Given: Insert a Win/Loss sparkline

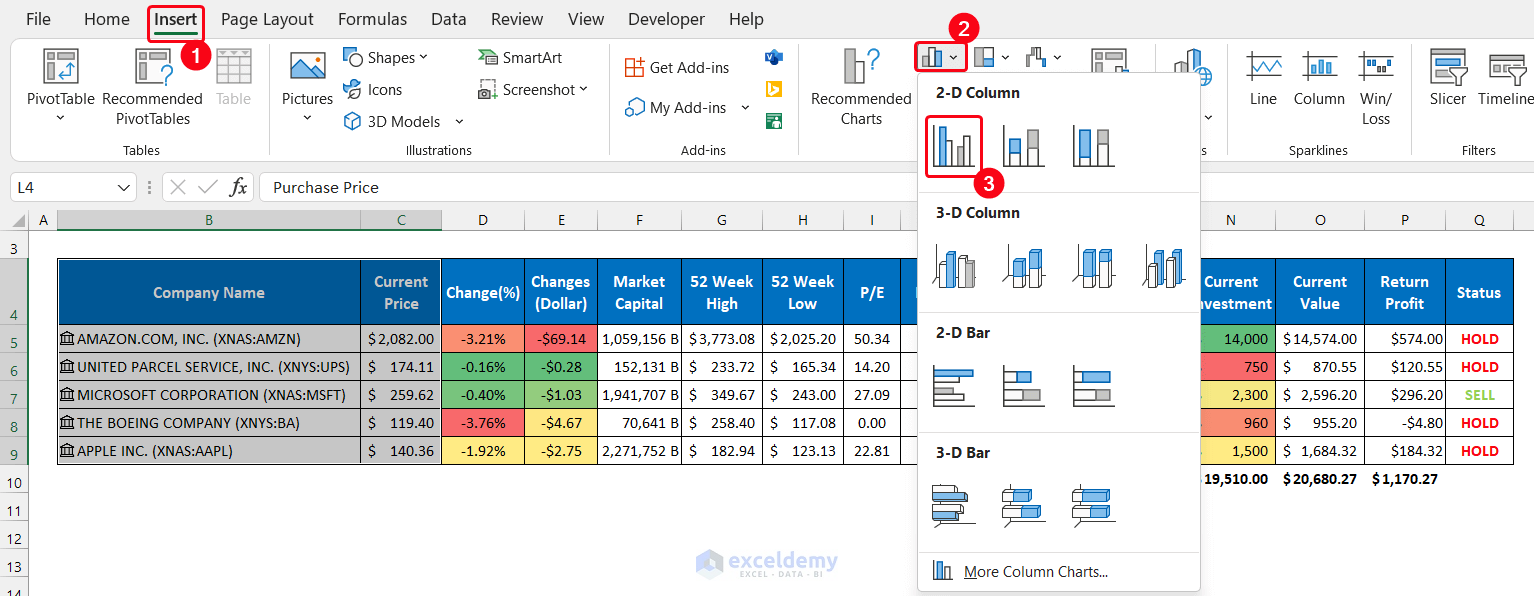Looking at the screenshot, I should [x=1376, y=88].
